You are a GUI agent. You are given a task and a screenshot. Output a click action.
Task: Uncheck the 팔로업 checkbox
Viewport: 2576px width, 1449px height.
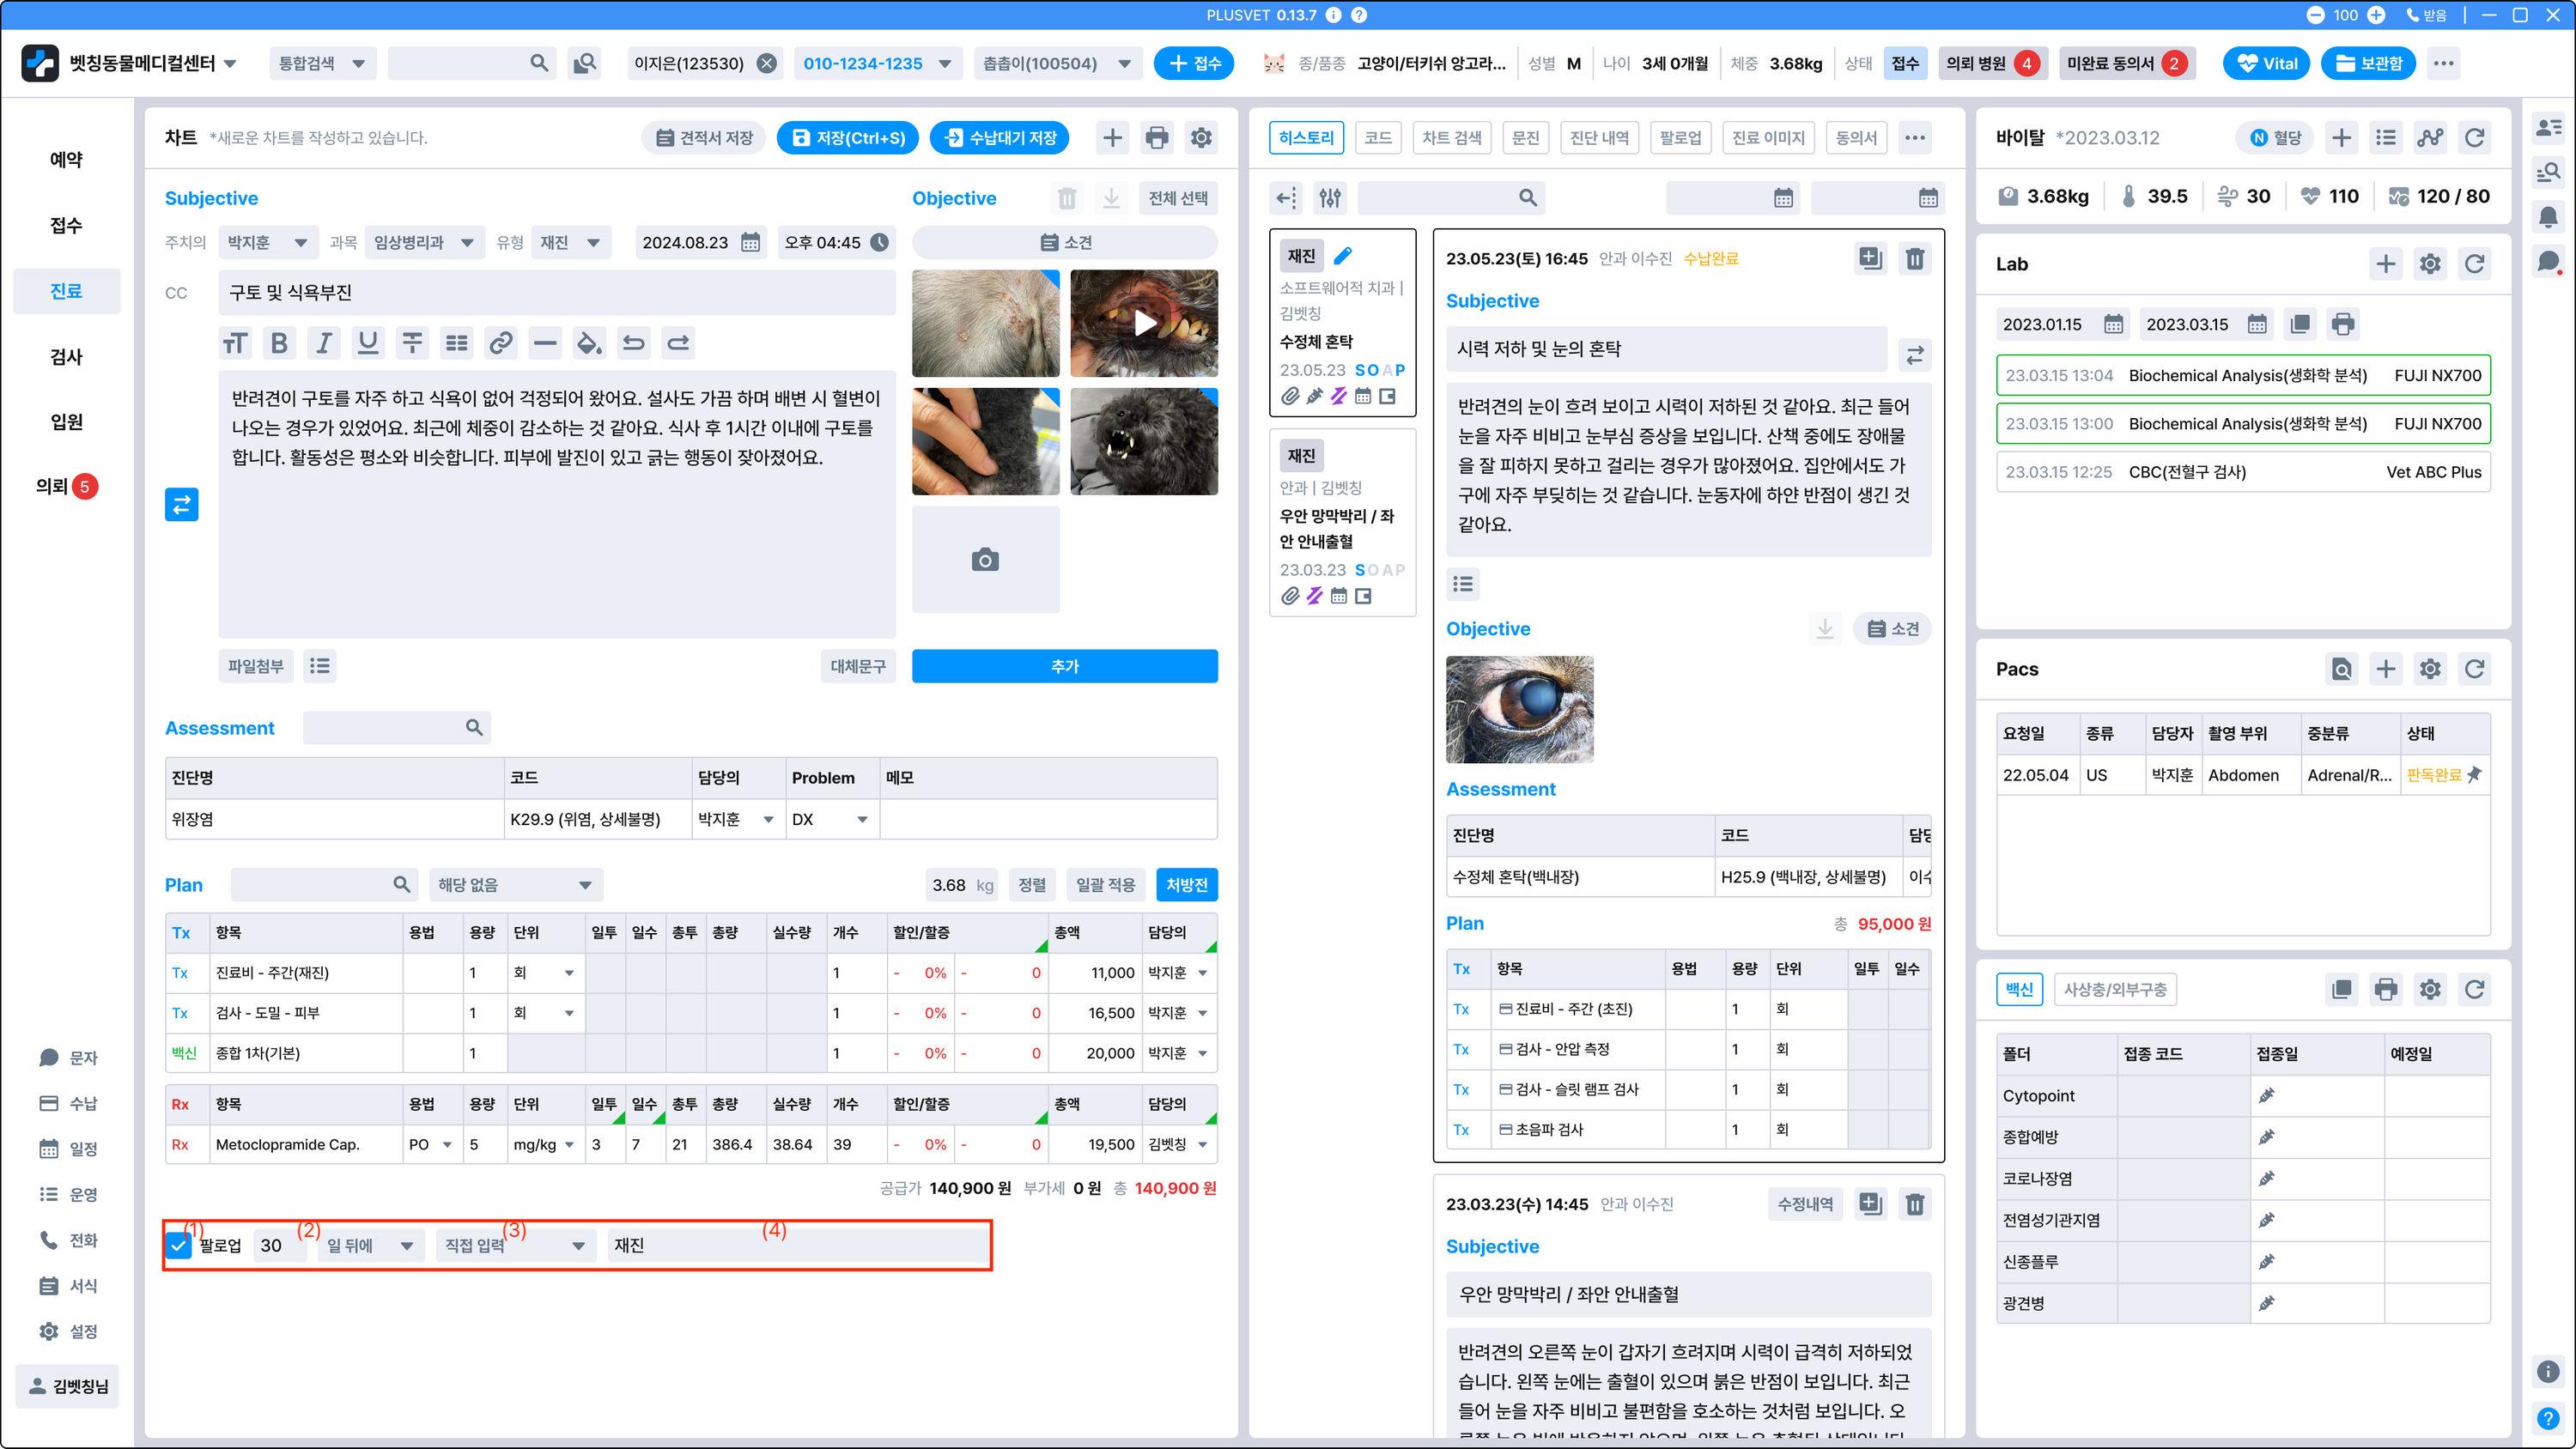pos(179,1245)
